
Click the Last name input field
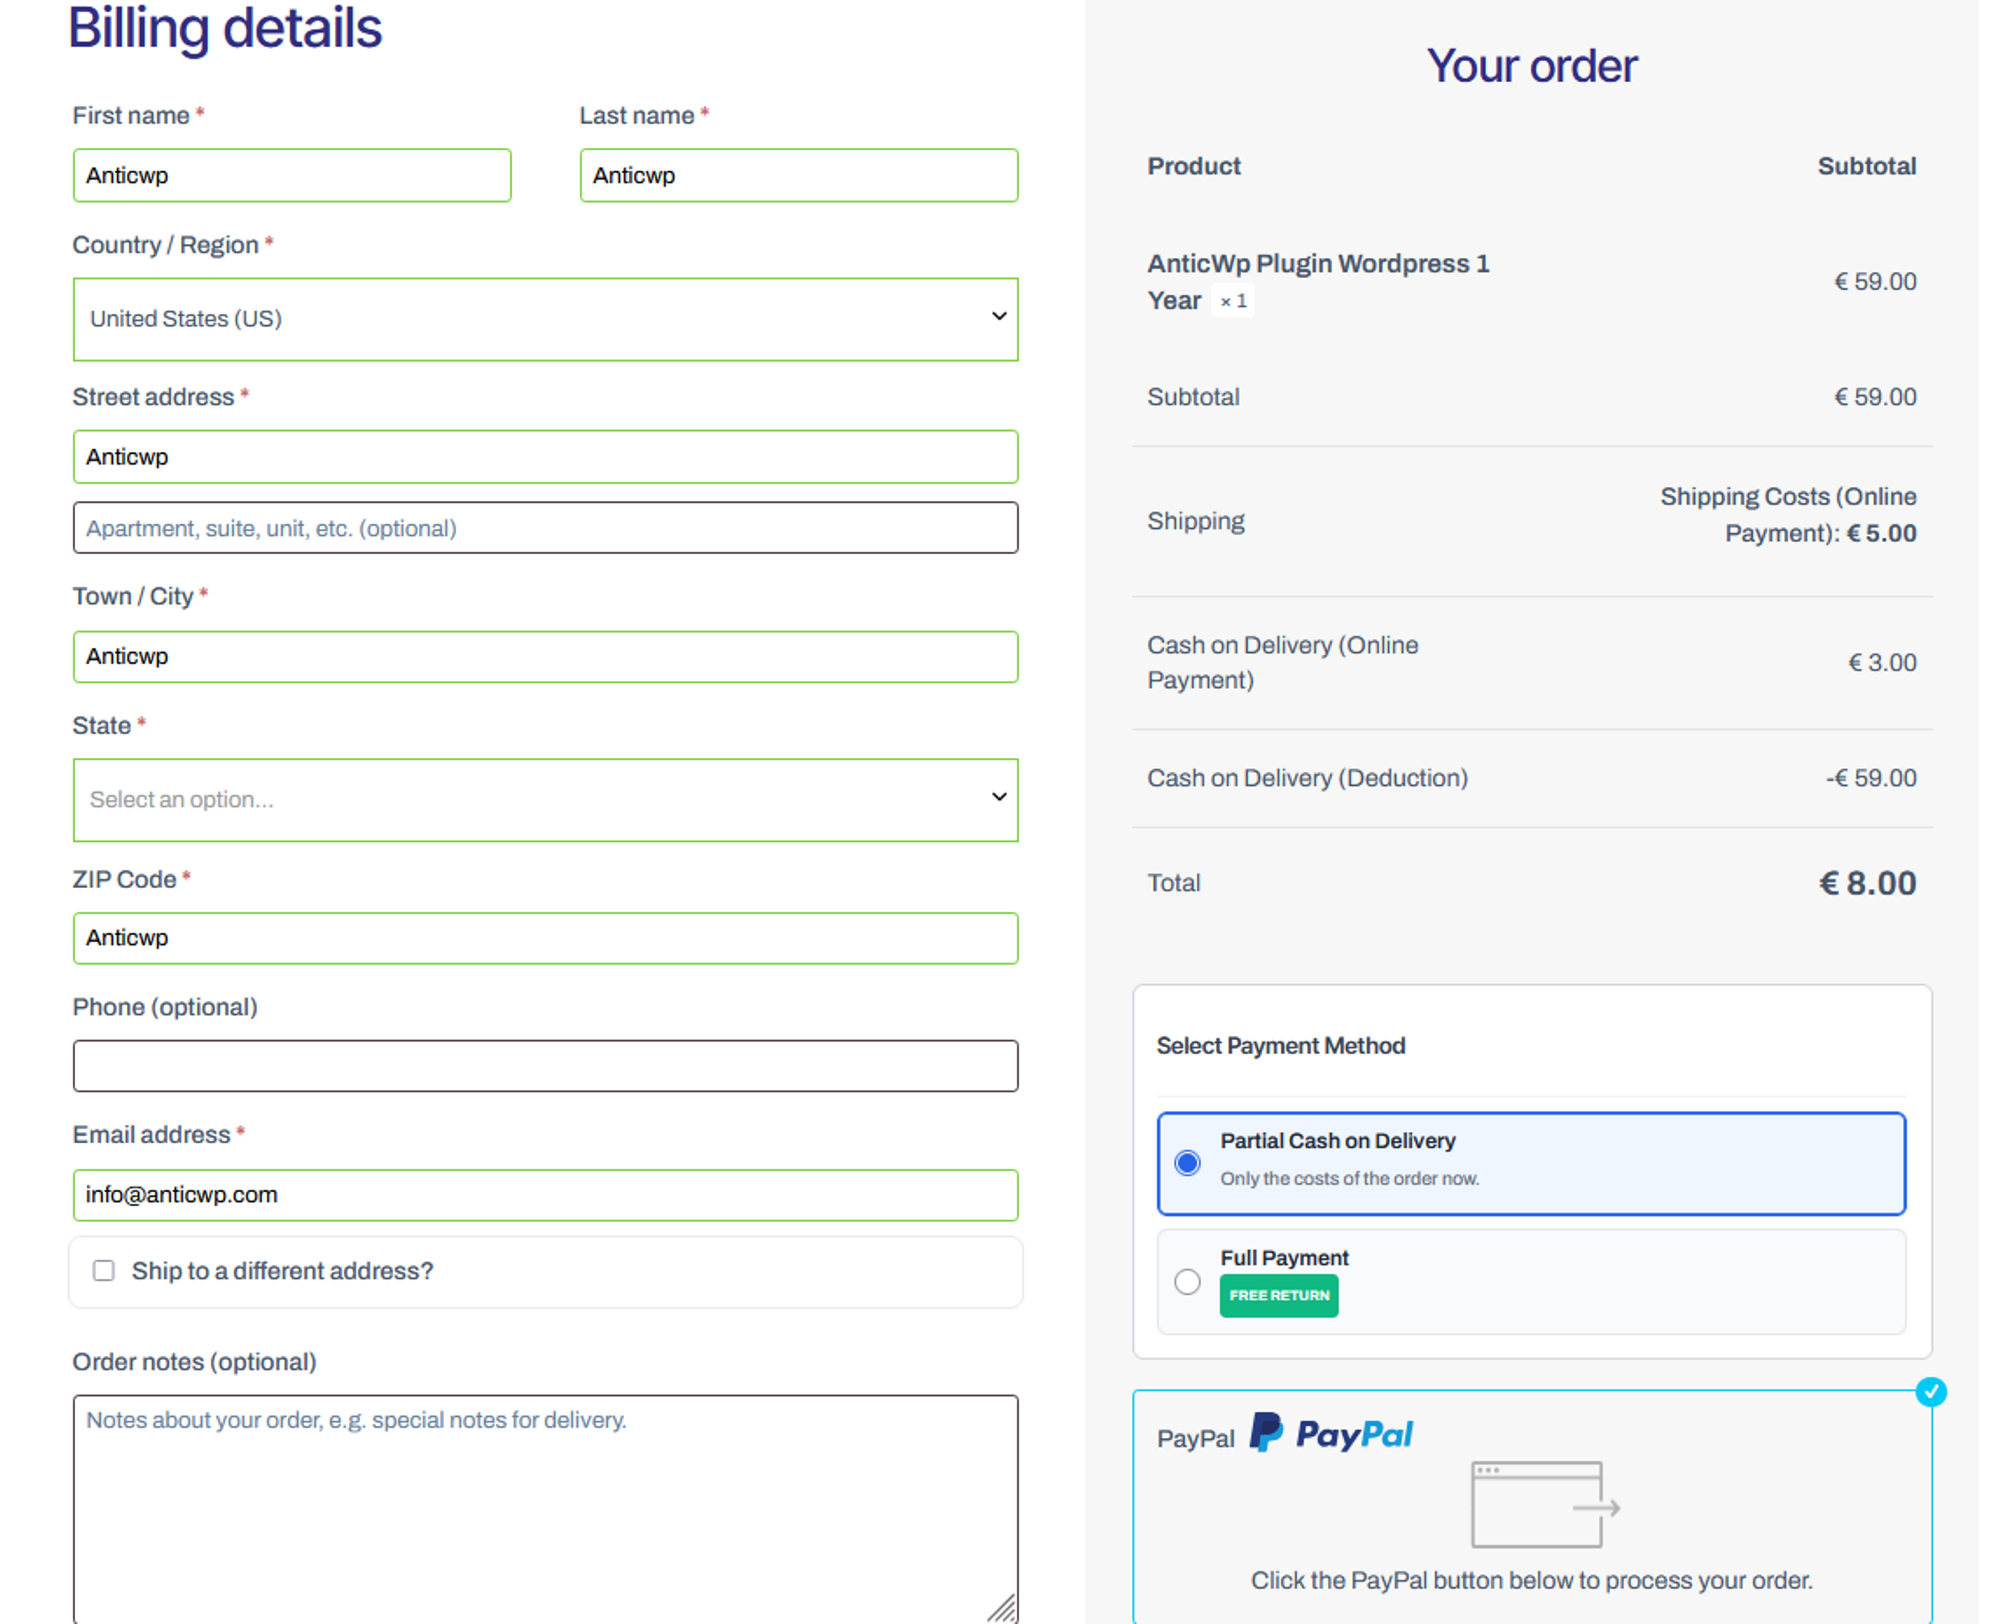[x=798, y=176]
